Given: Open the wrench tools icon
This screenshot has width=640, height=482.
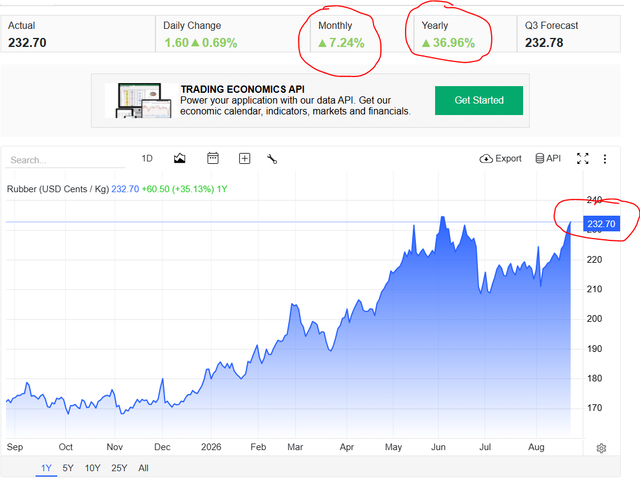Looking at the screenshot, I should coord(272,159).
